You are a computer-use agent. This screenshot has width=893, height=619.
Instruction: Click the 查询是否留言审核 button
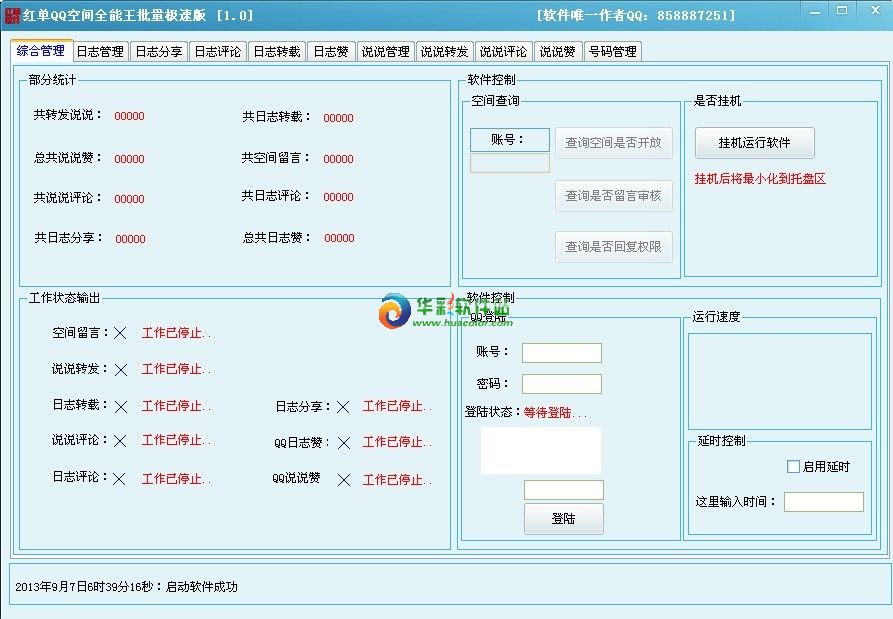[613, 196]
